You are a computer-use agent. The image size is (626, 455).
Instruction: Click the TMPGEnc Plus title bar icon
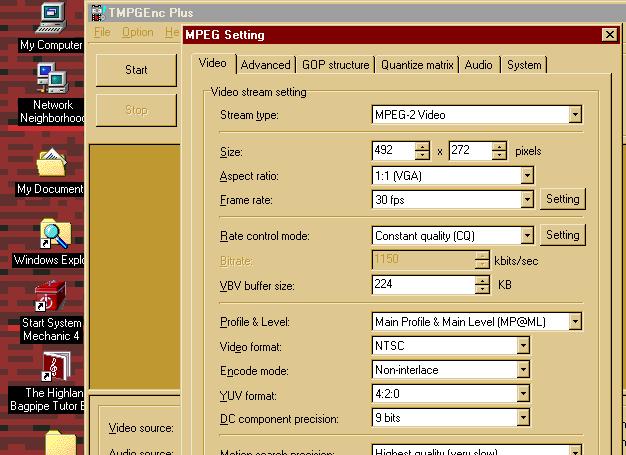coord(97,13)
